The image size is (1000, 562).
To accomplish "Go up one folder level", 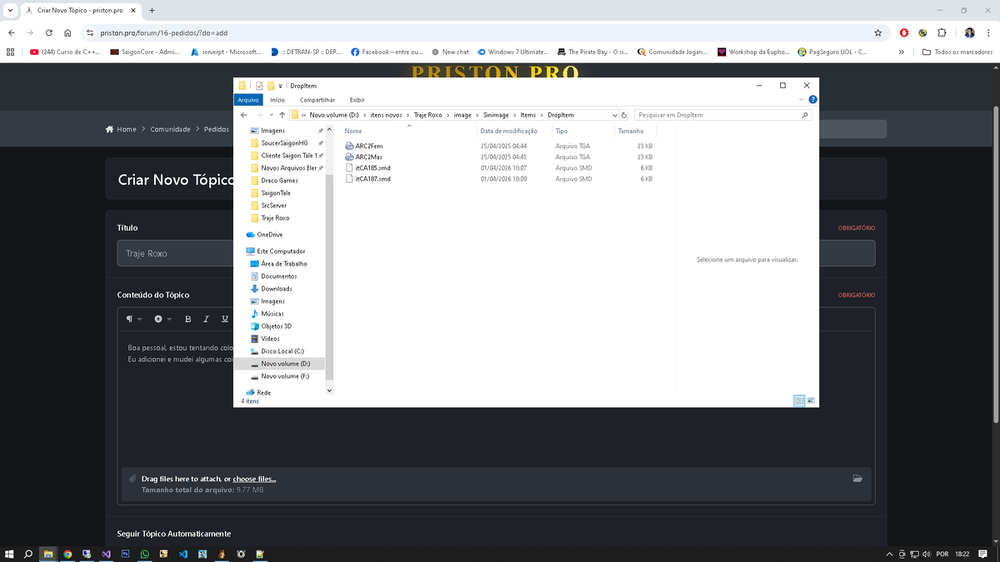I will 282,115.
